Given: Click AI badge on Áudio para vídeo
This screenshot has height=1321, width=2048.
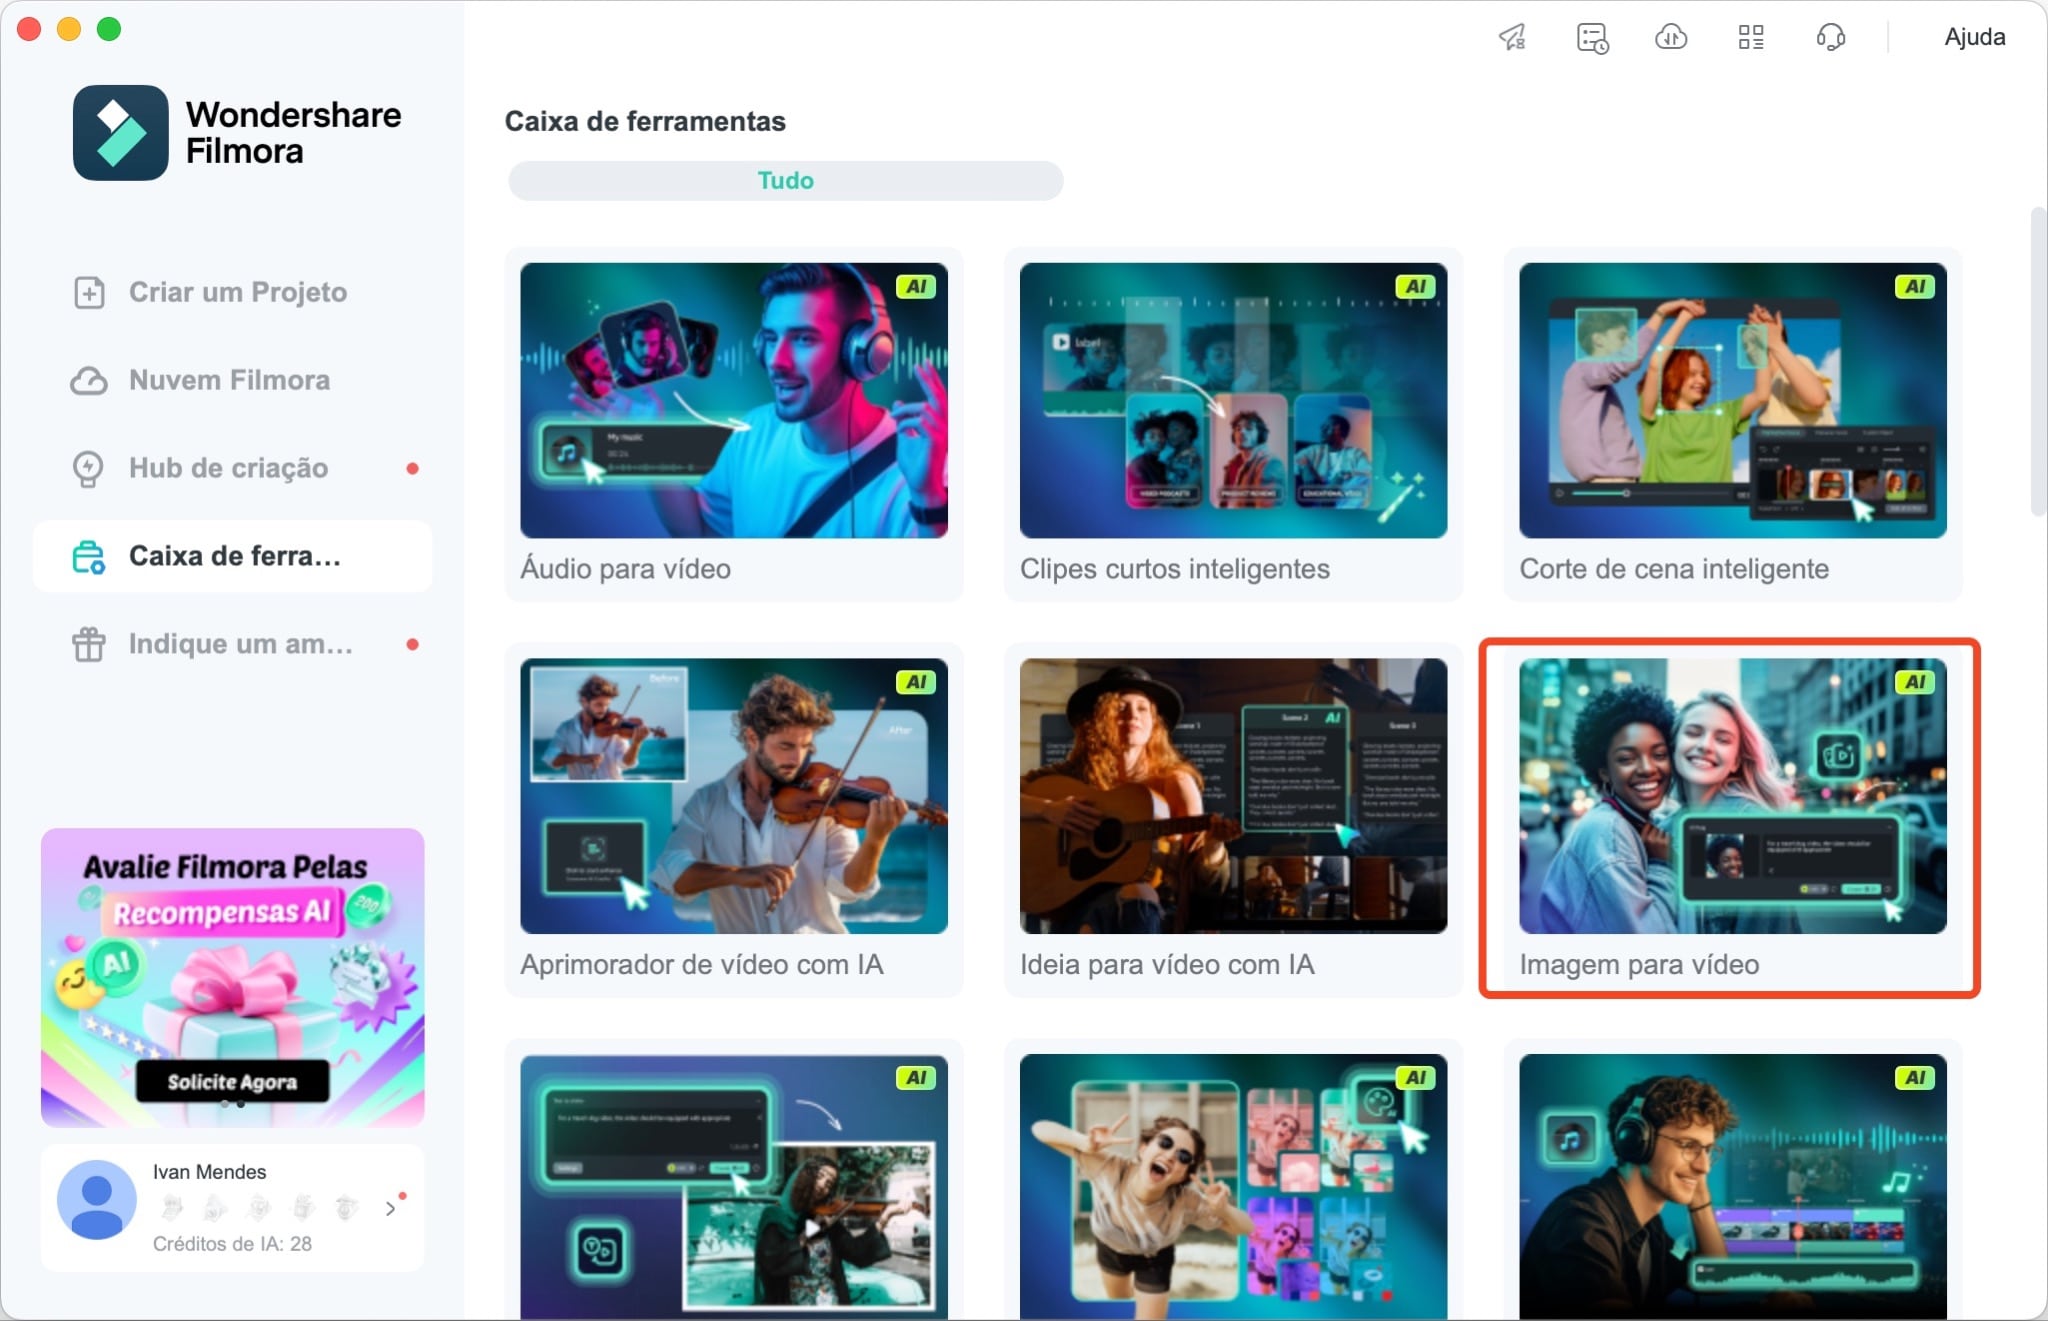Looking at the screenshot, I should coord(916,287).
